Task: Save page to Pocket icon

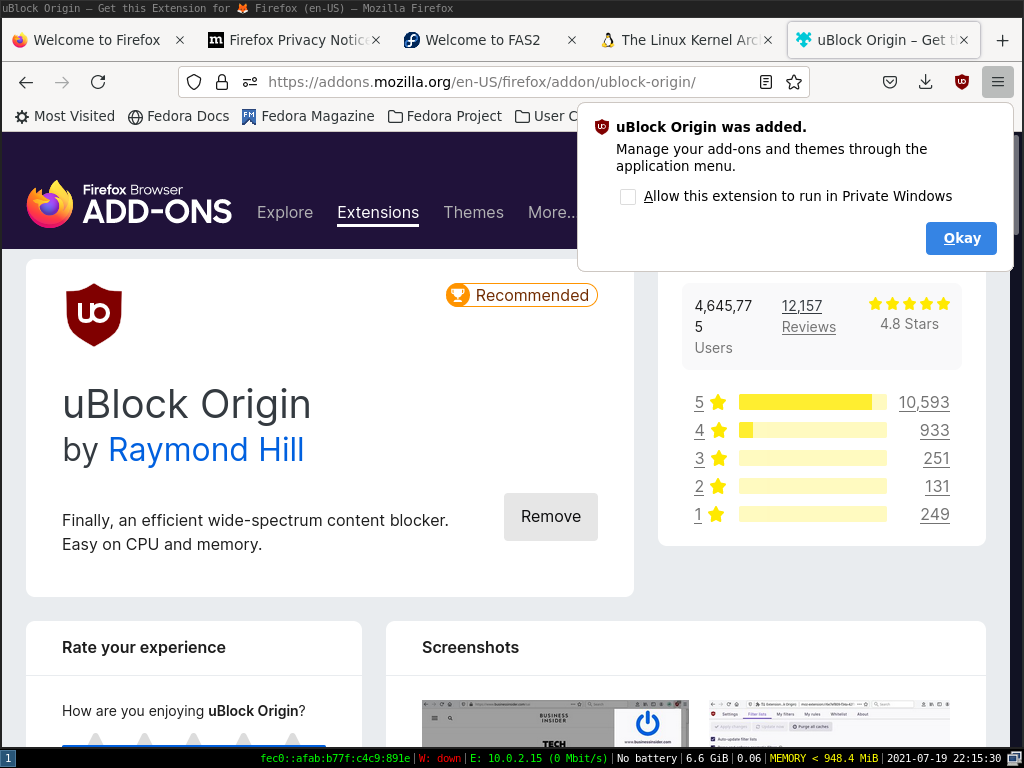Action: tap(889, 82)
